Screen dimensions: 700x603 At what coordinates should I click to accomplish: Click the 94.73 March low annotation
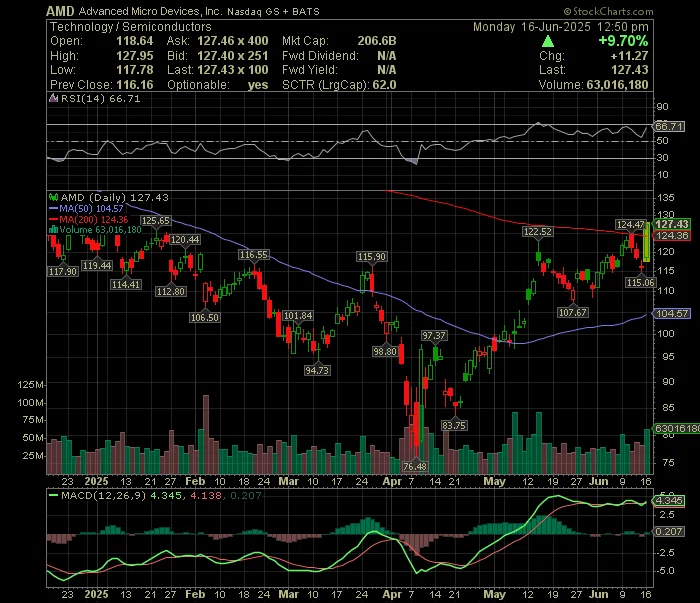317,370
